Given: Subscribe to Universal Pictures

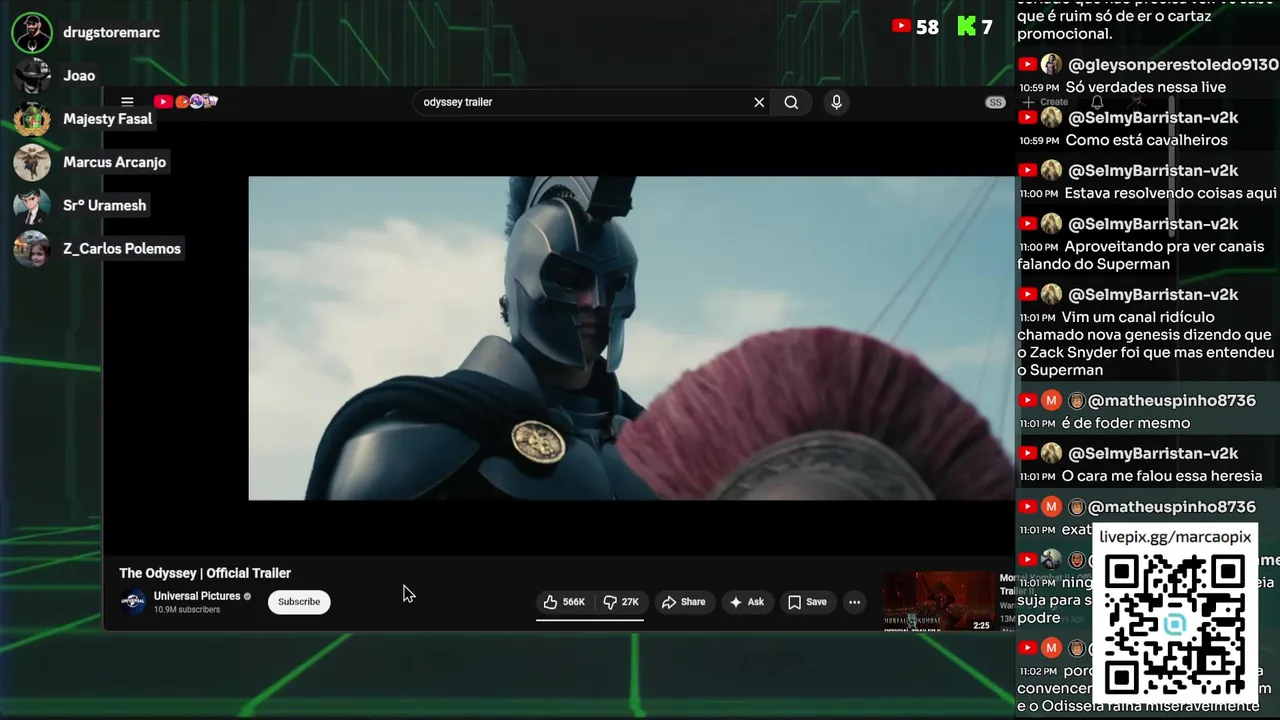Looking at the screenshot, I should tap(299, 602).
